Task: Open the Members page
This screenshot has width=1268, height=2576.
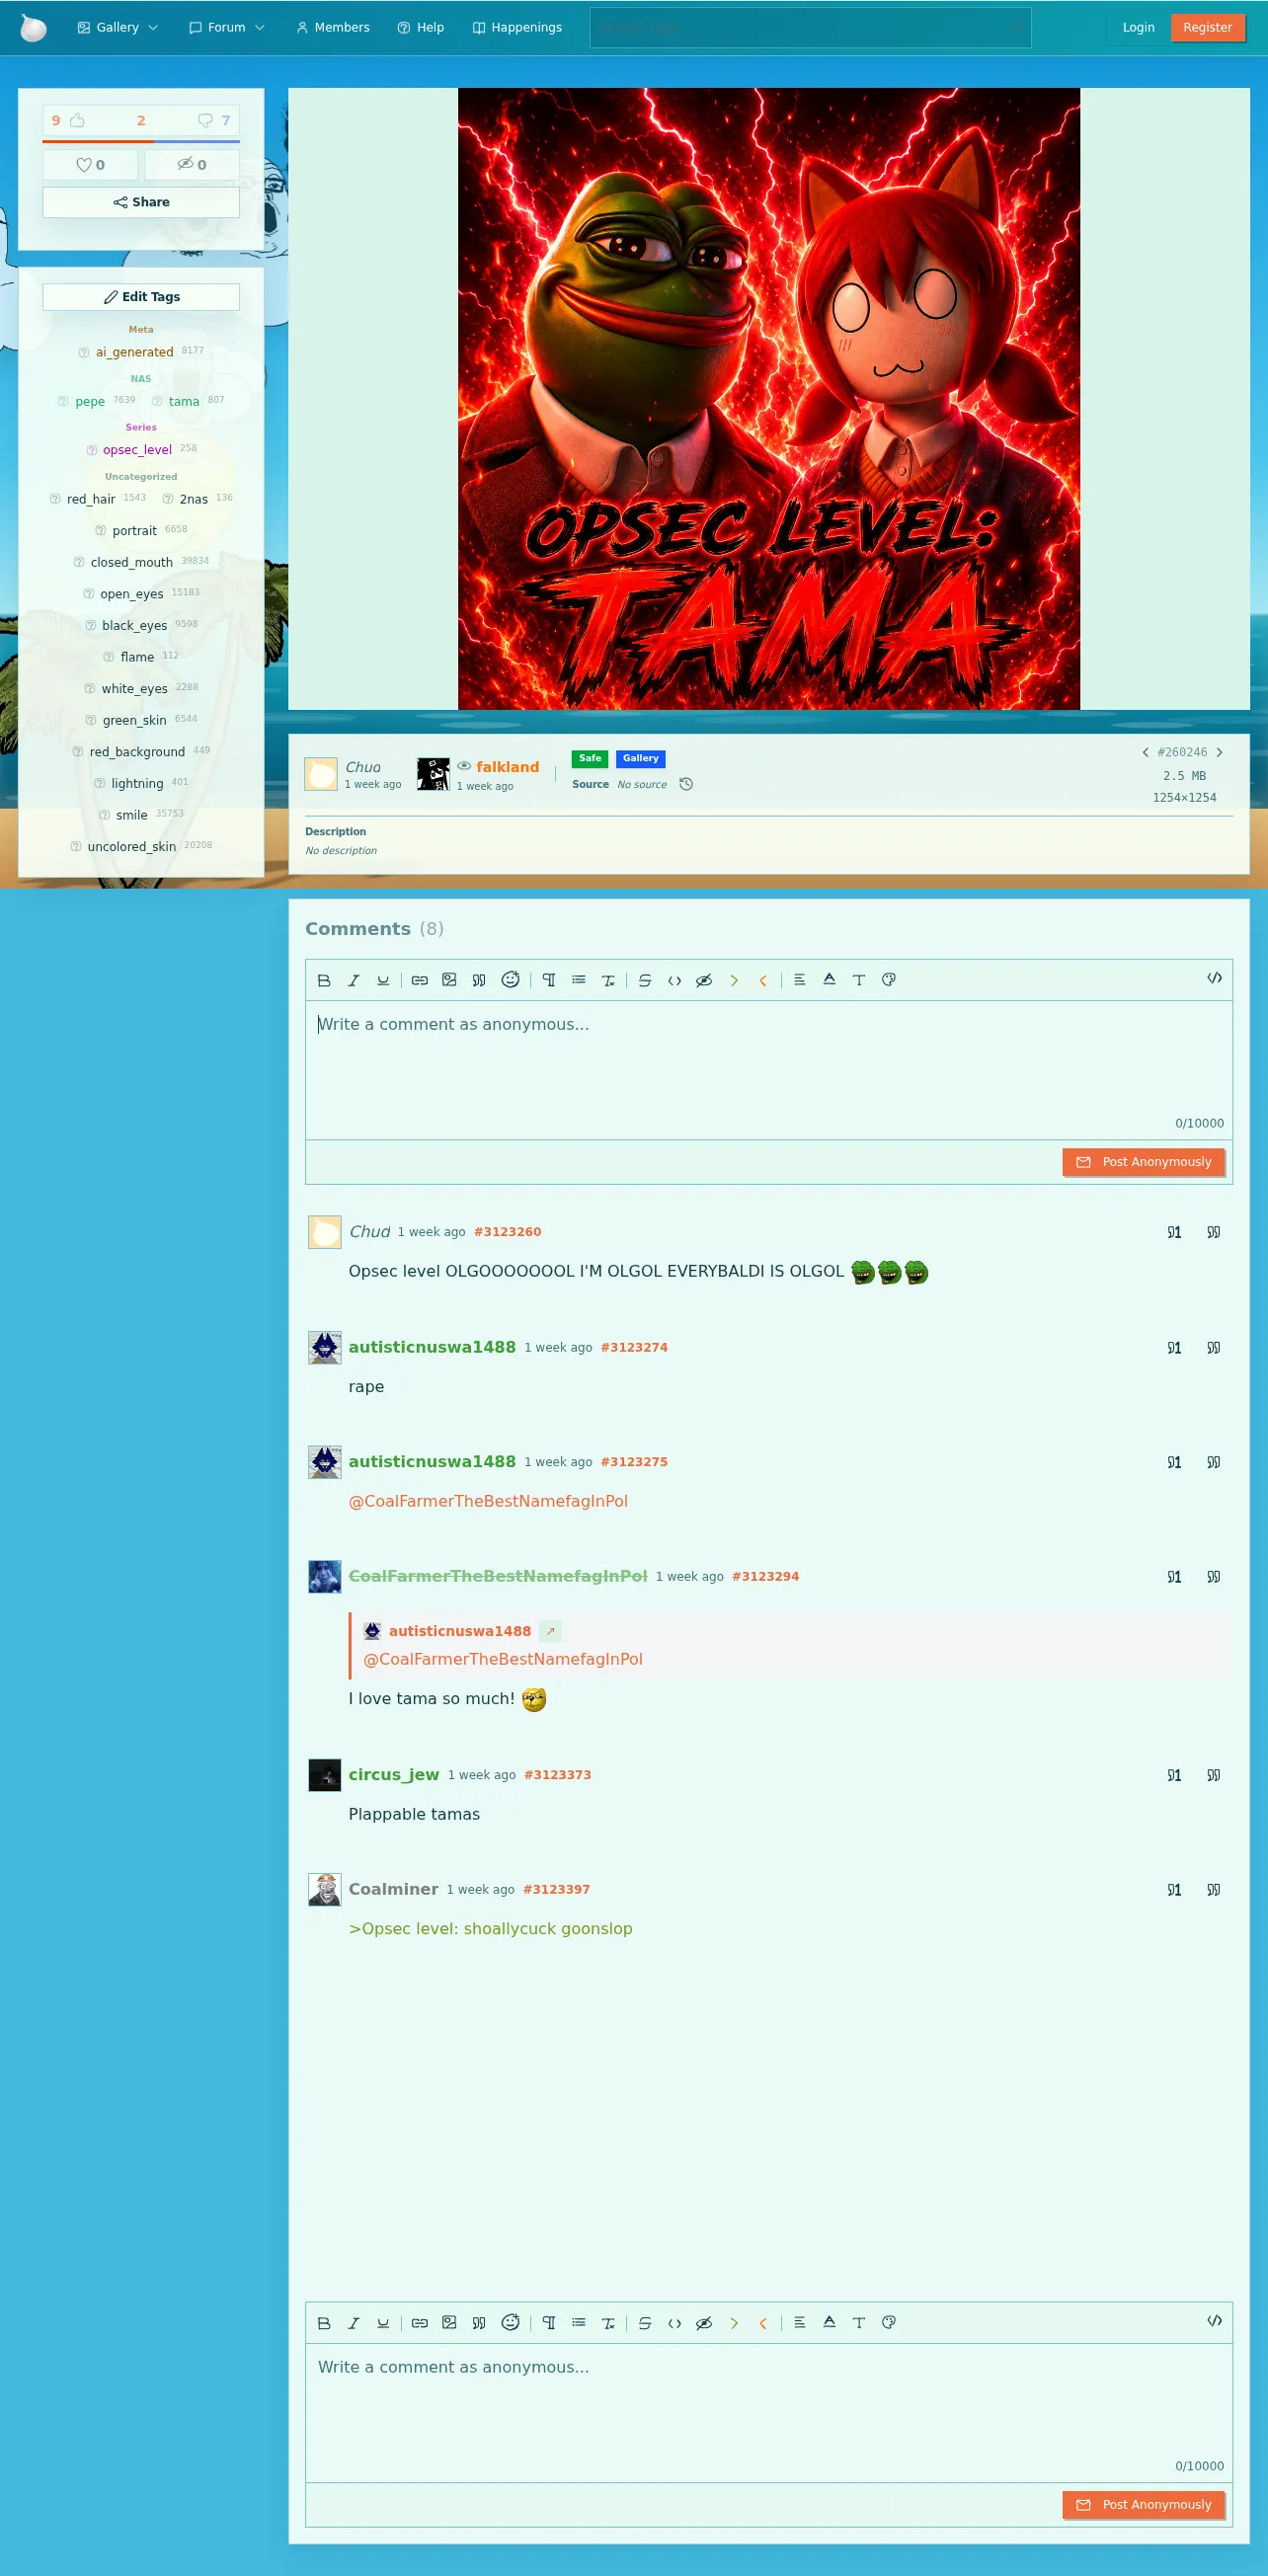Action: 333,28
